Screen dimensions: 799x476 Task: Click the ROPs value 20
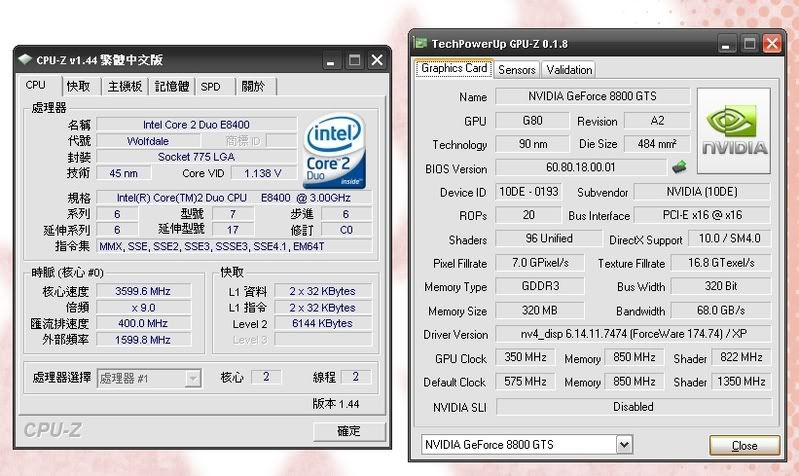coord(529,215)
